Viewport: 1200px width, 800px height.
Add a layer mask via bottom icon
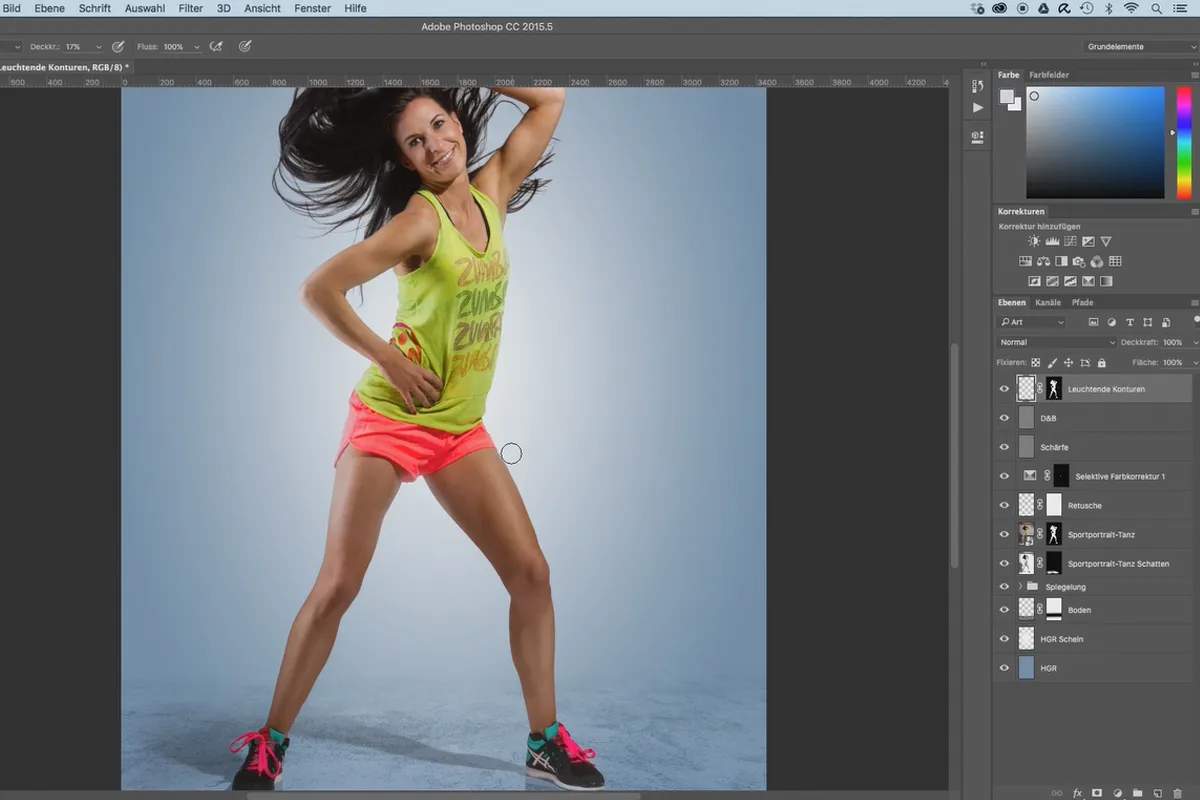tap(1097, 792)
